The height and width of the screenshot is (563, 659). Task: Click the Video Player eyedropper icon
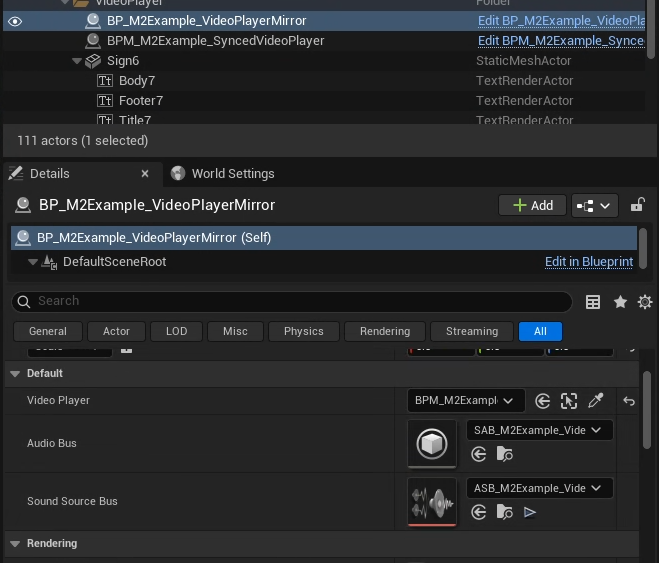pyautogui.click(x=596, y=401)
